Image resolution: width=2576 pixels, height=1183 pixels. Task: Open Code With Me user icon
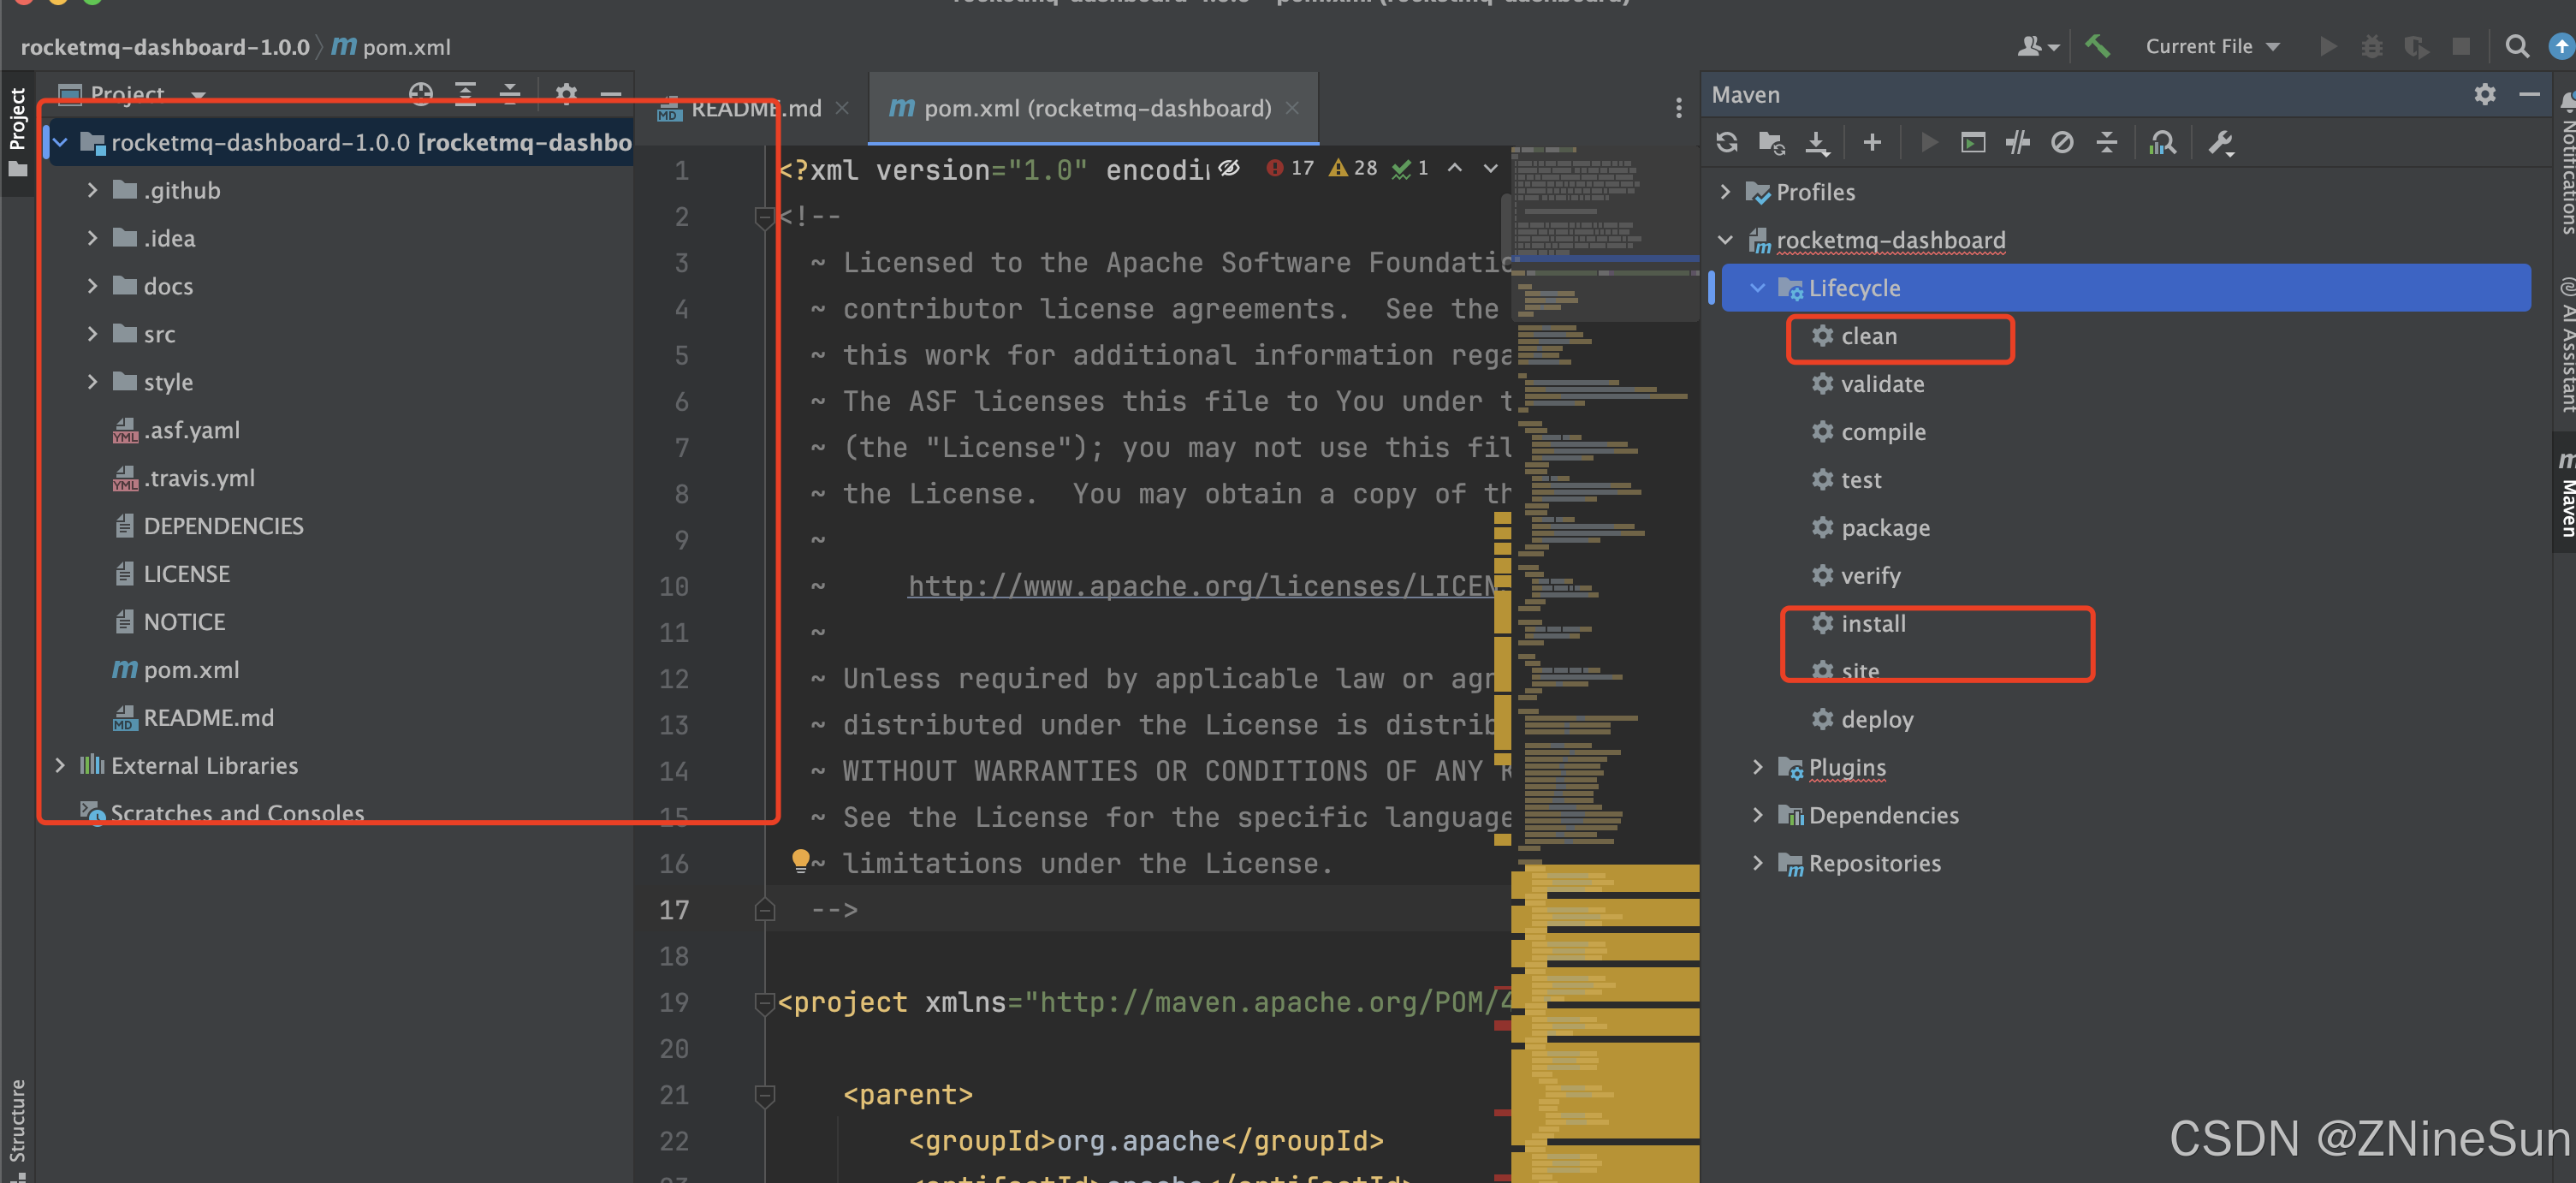2037,46
